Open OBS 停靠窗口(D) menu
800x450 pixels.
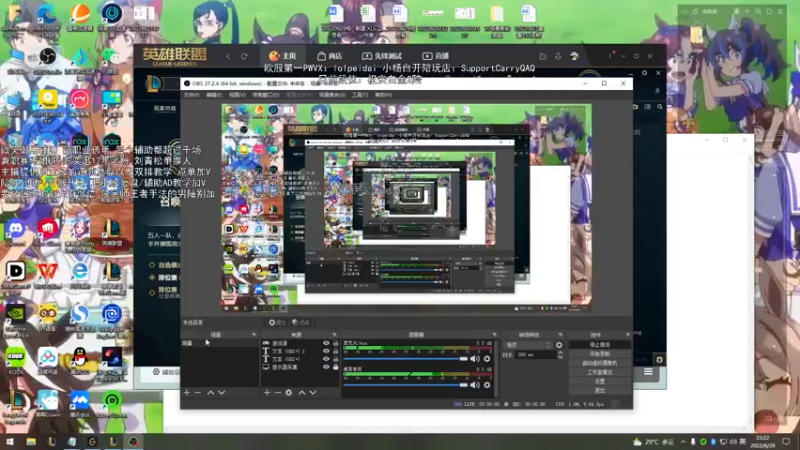(265, 95)
